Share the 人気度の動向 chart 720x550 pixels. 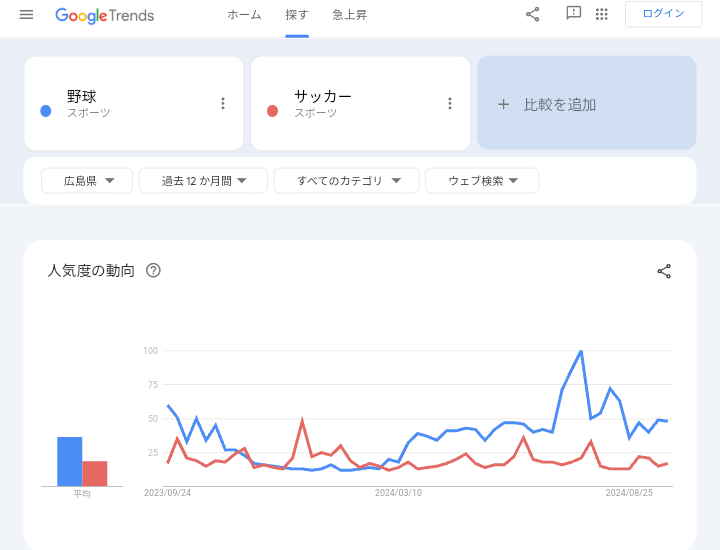coord(664,271)
